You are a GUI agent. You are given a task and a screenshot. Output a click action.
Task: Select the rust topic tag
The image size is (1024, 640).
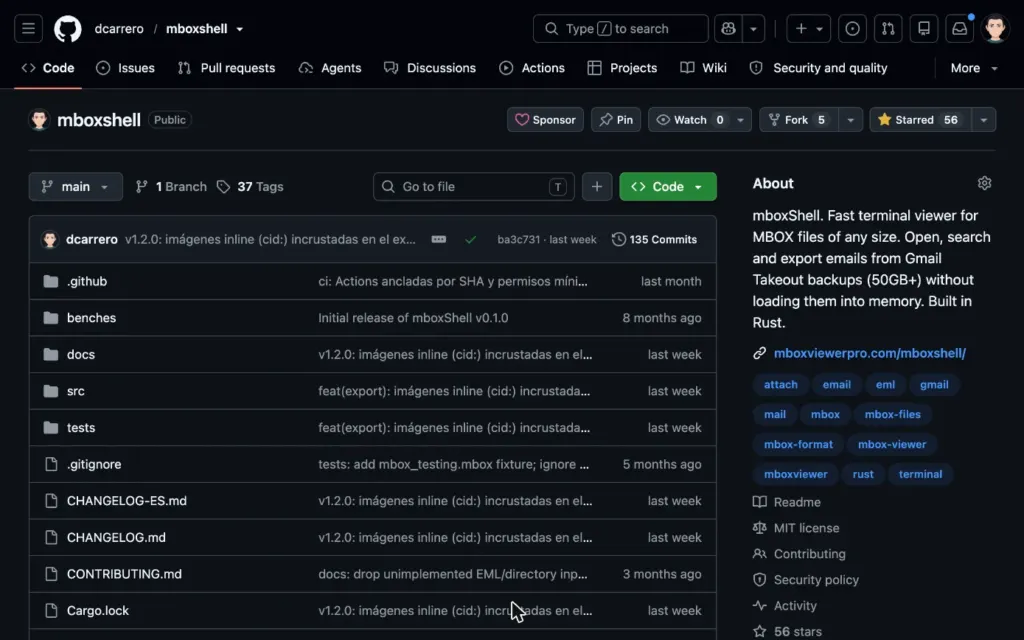(x=863, y=474)
